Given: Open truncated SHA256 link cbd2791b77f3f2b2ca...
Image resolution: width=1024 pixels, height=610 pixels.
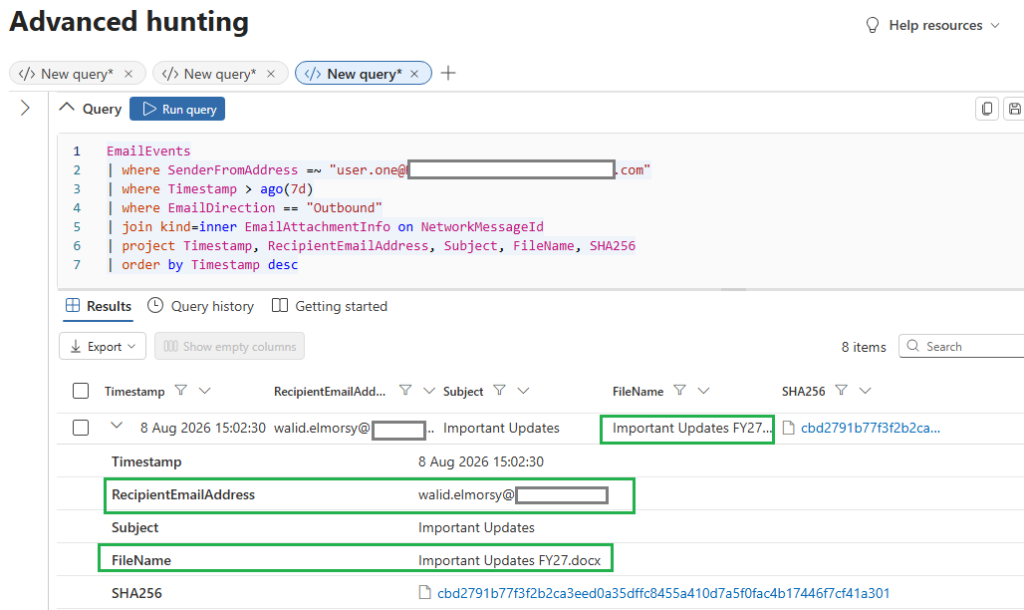Looking at the screenshot, I should (871, 428).
